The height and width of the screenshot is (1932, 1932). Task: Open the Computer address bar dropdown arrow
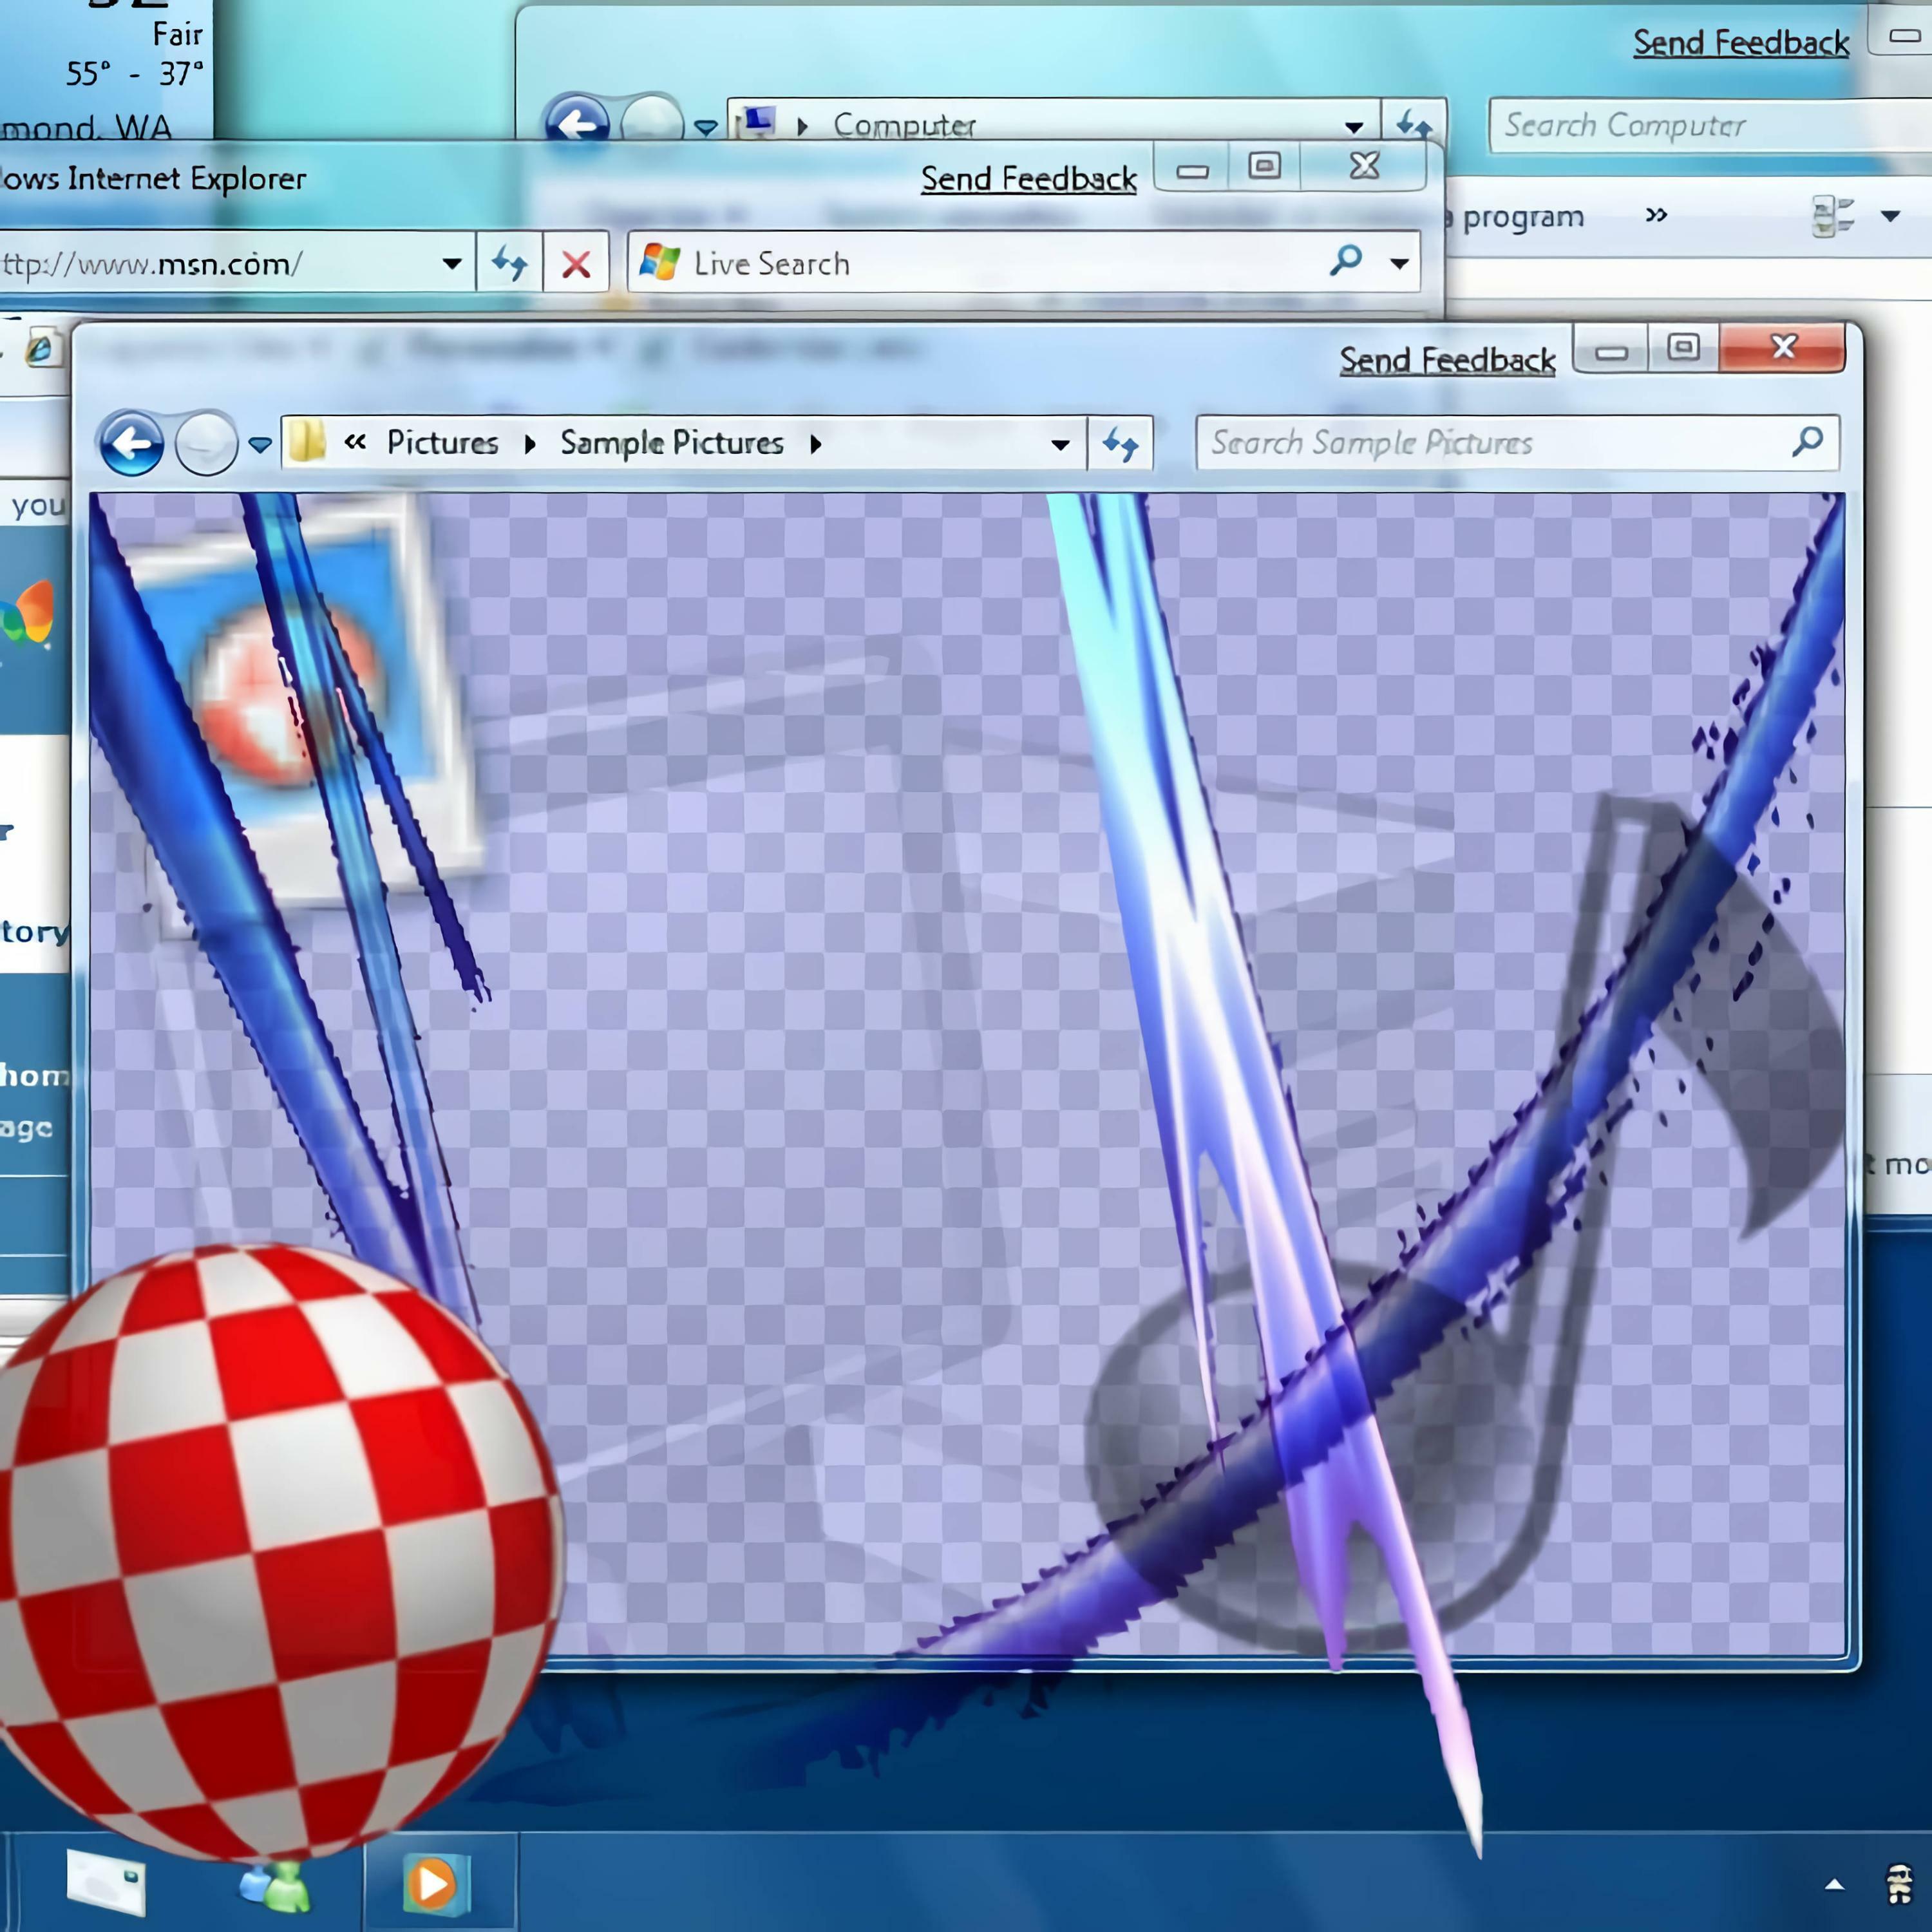point(1354,127)
